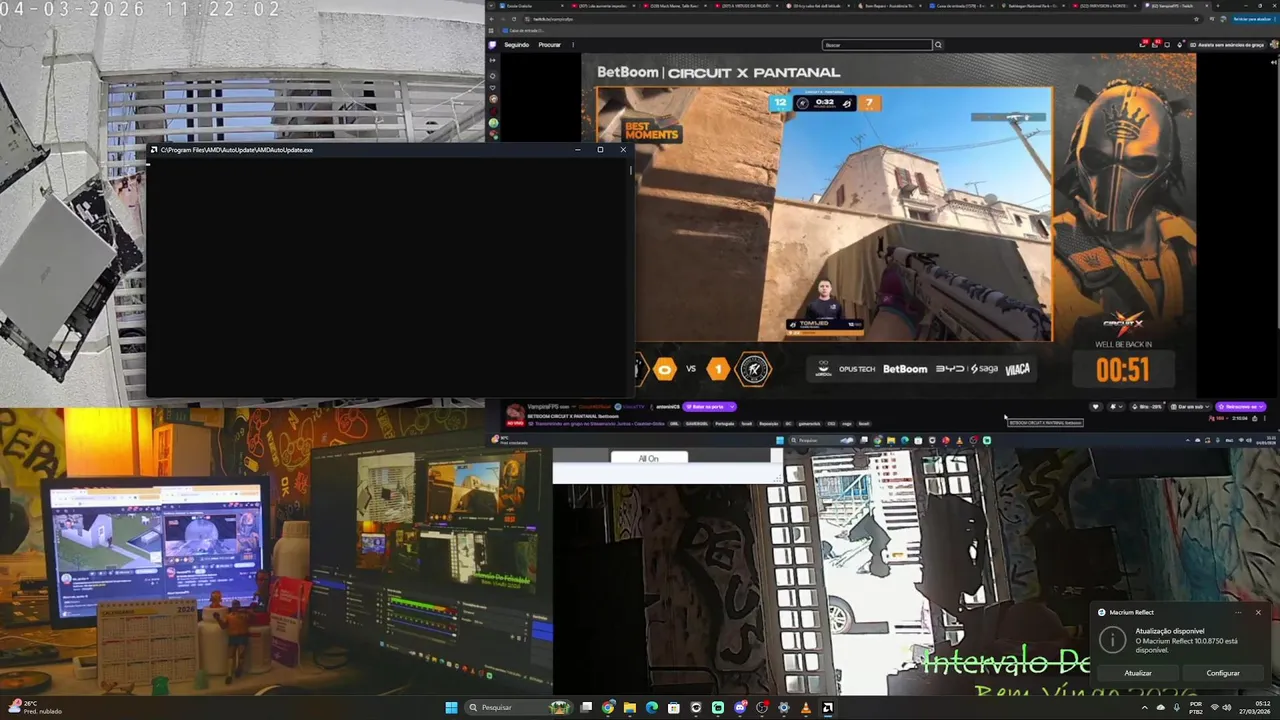Viewport: 1280px width, 720px height.
Task: Open a new Chrome tab
Action: point(1218,6)
